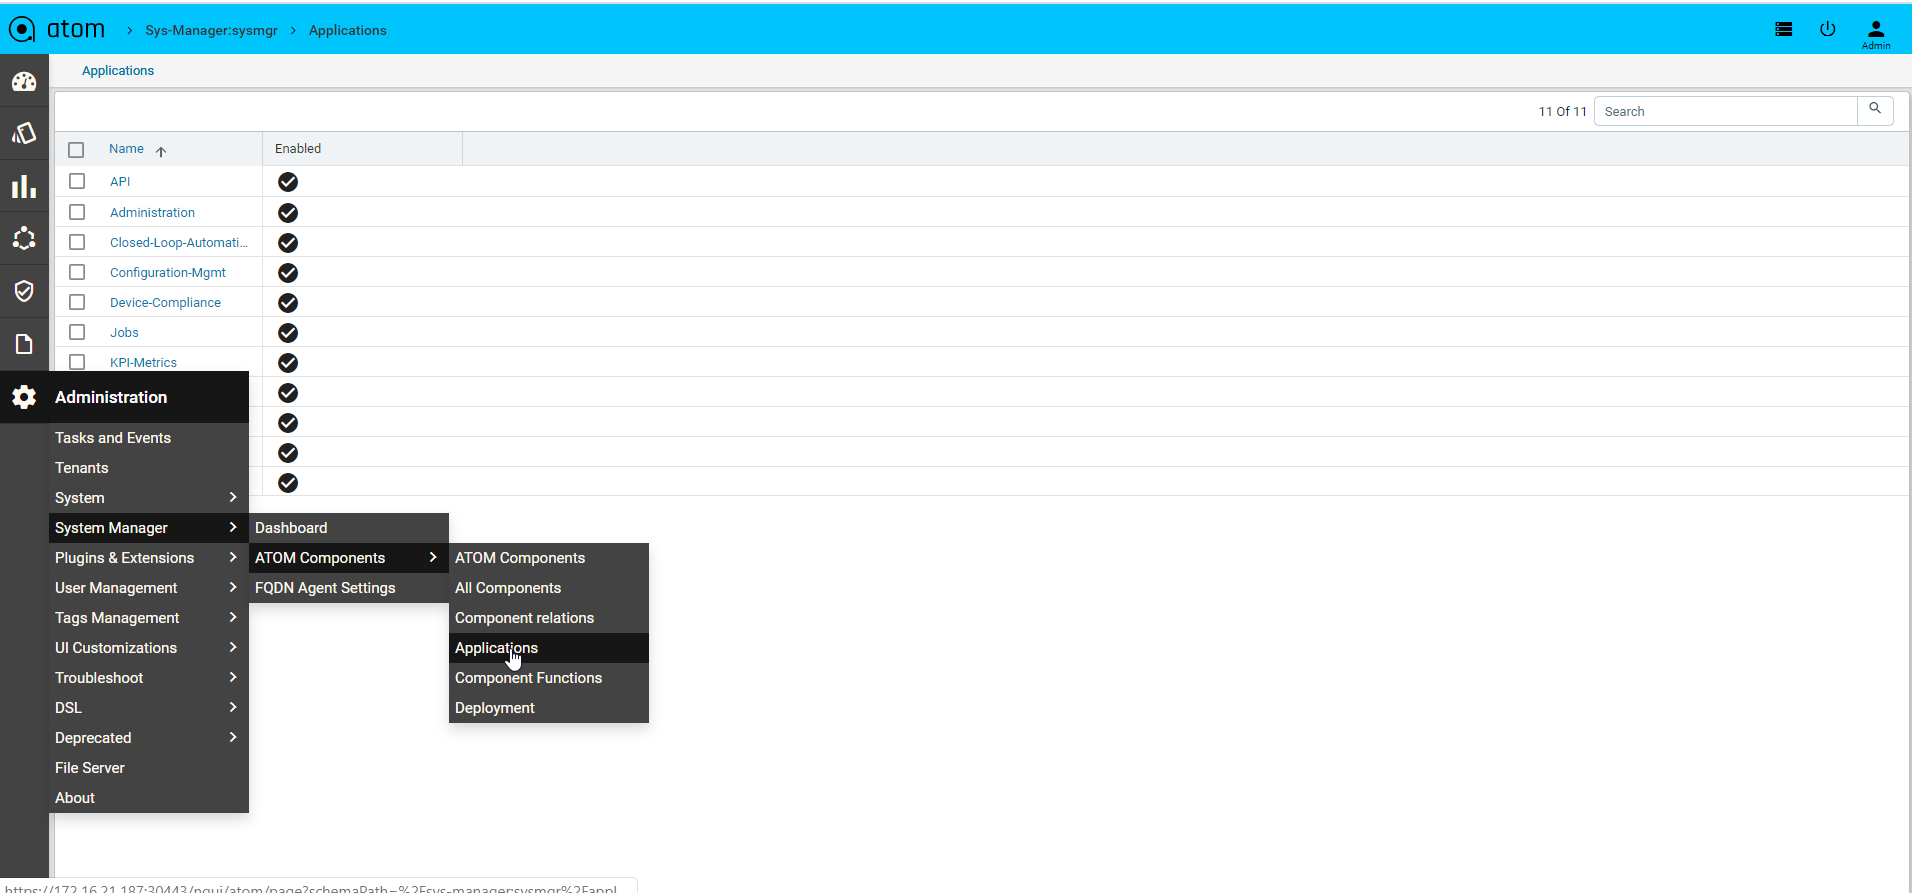Select Dashboard under System Manager
This screenshot has width=1912, height=893.
pos(348,528)
